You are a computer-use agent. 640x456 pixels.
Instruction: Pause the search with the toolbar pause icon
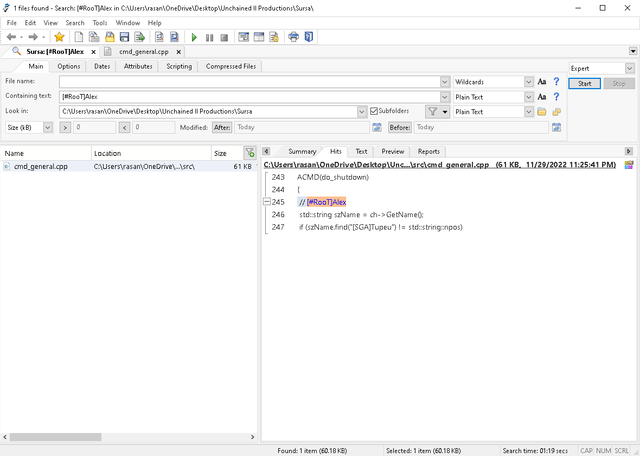click(209, 38)
